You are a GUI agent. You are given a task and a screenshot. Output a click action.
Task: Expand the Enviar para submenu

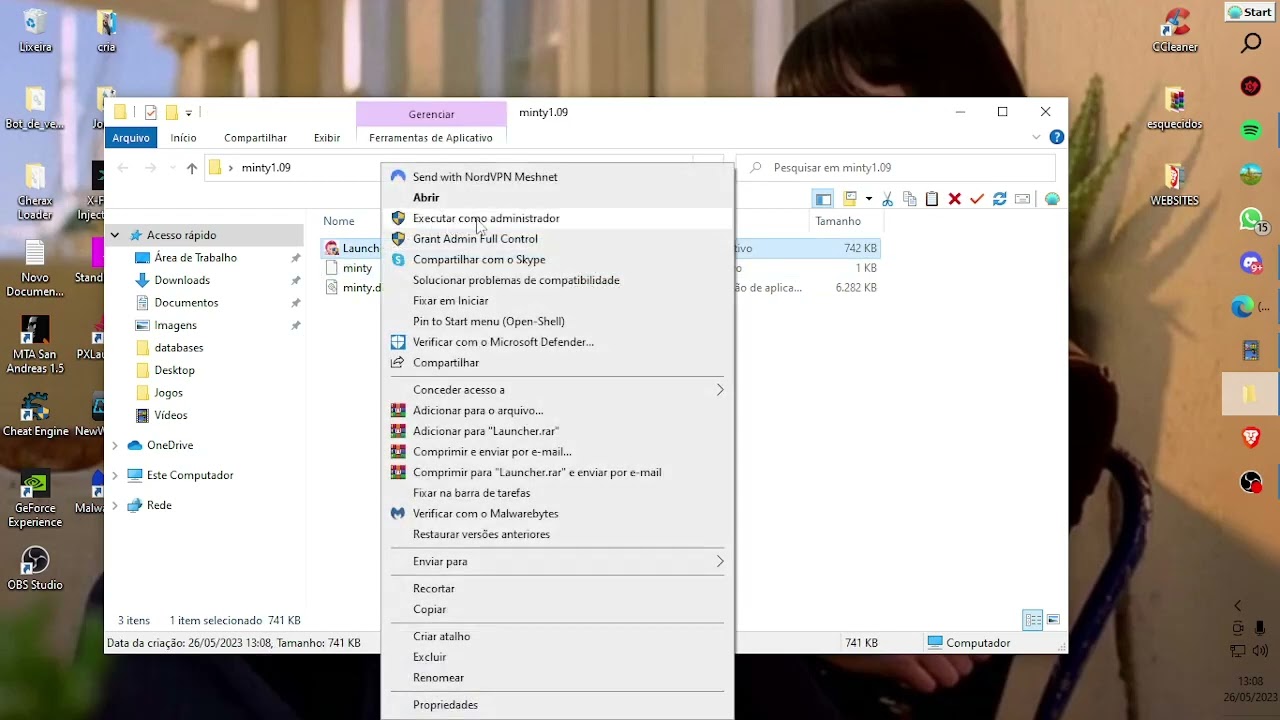[x=557, y=562]
